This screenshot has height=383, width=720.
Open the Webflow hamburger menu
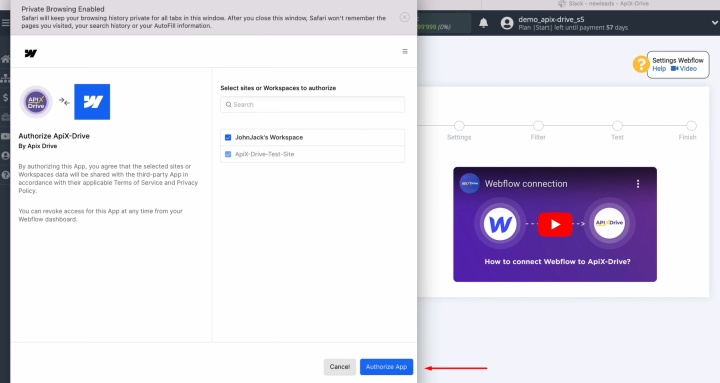(405, 51)
